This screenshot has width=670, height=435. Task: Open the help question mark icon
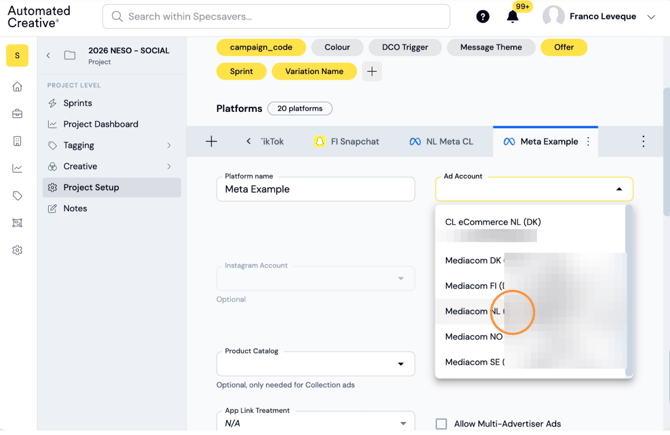click(482, 17)
